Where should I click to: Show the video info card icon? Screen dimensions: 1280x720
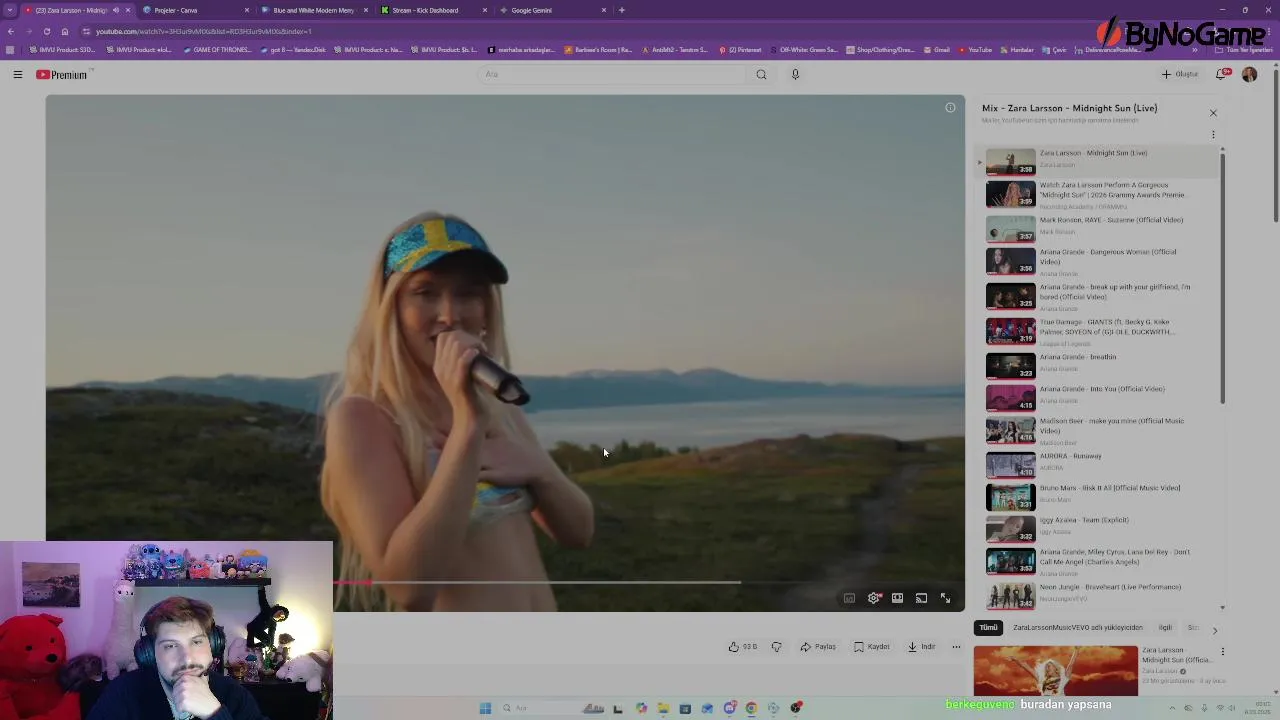click(x=950, y=107)
